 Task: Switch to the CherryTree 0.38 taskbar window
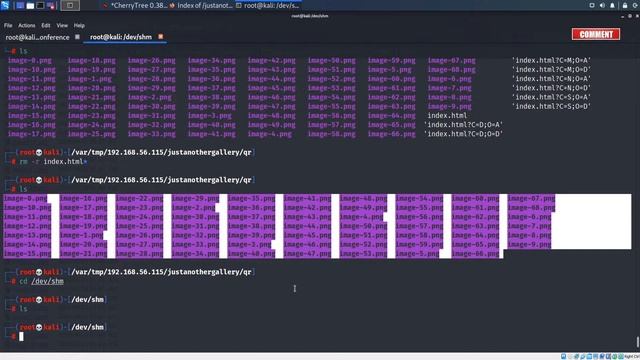point(135,6)
